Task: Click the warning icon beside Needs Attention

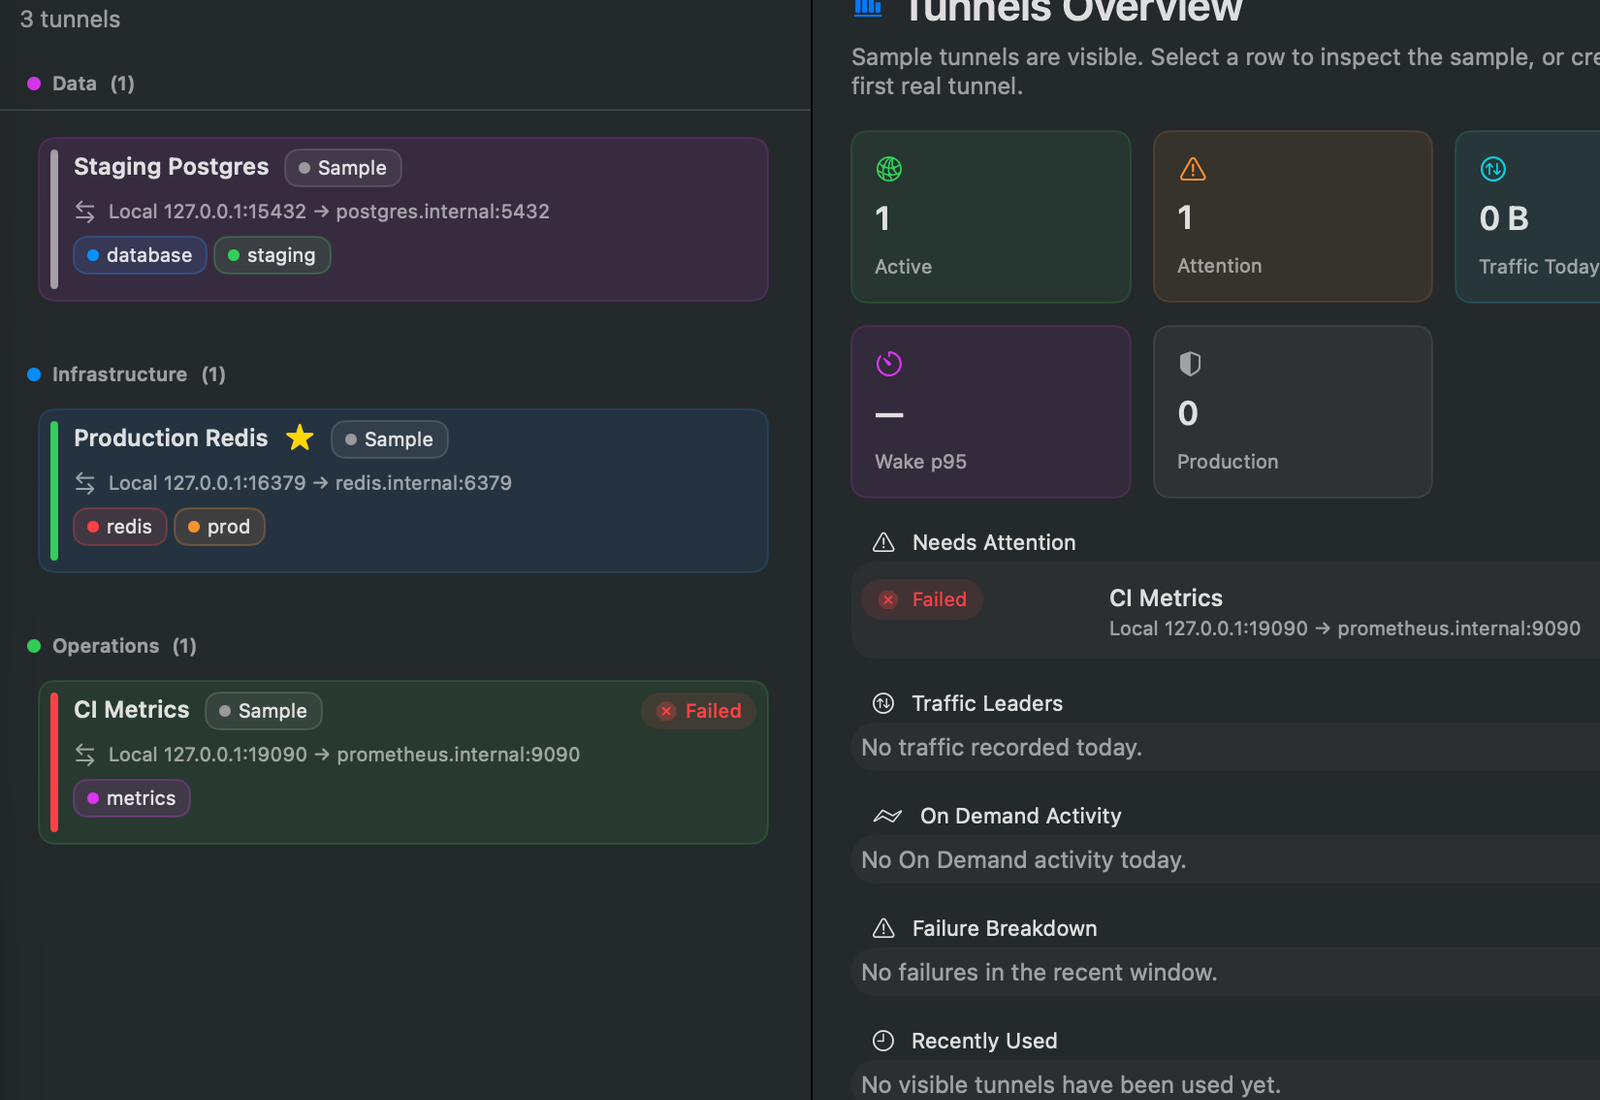Action: (884, 542)
